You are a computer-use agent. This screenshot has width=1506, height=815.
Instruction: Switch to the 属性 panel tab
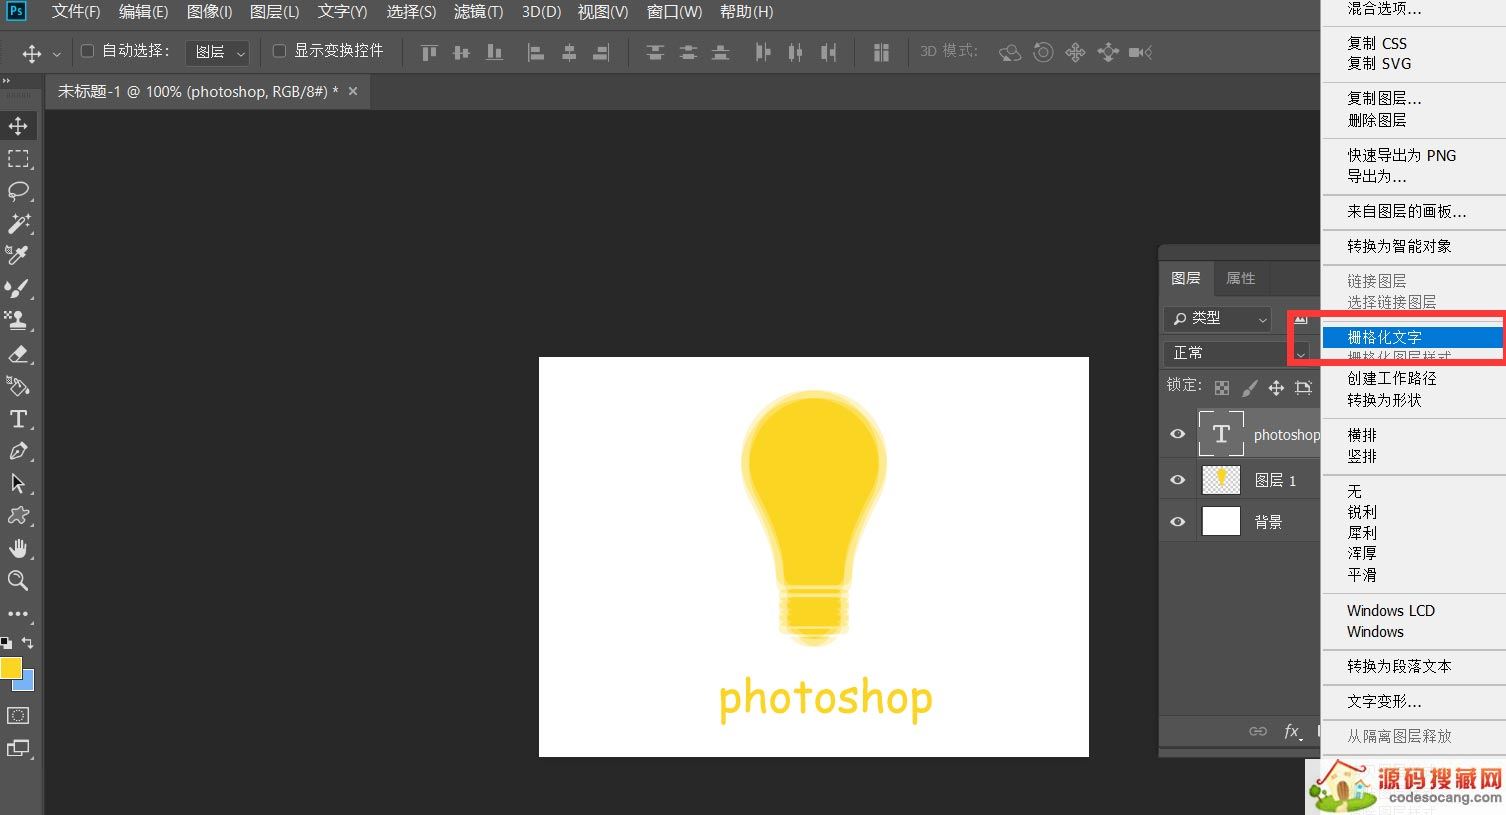coord(1240,279)
